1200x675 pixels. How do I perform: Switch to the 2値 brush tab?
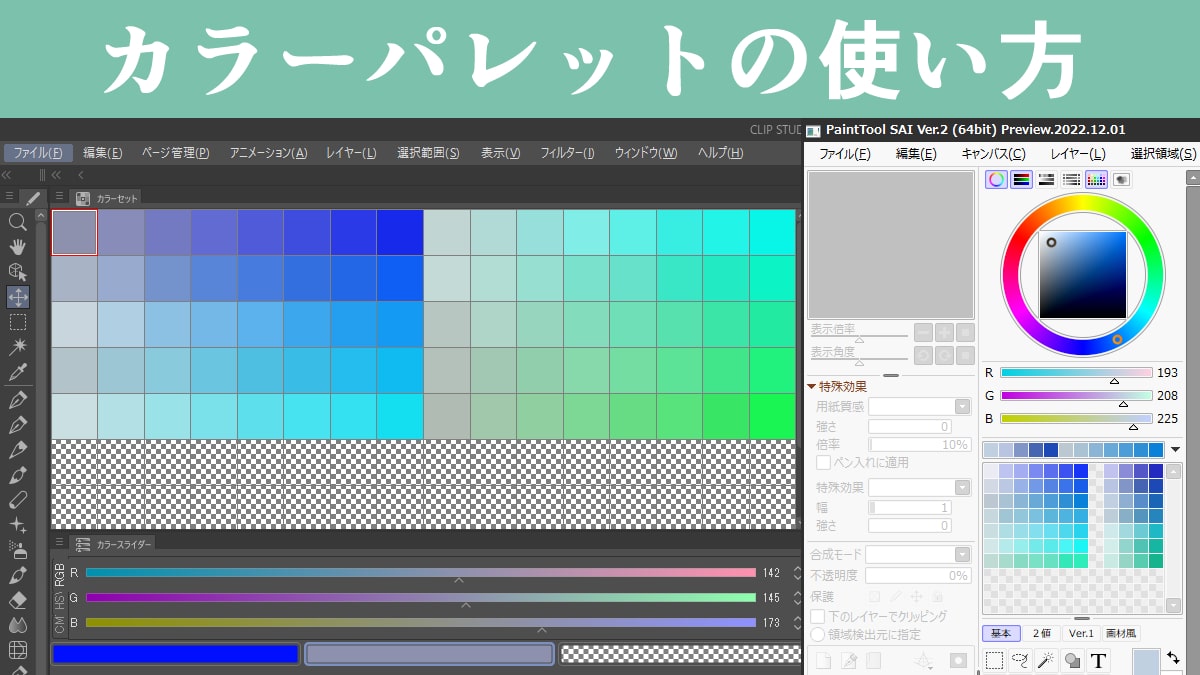coord(1042,633)
